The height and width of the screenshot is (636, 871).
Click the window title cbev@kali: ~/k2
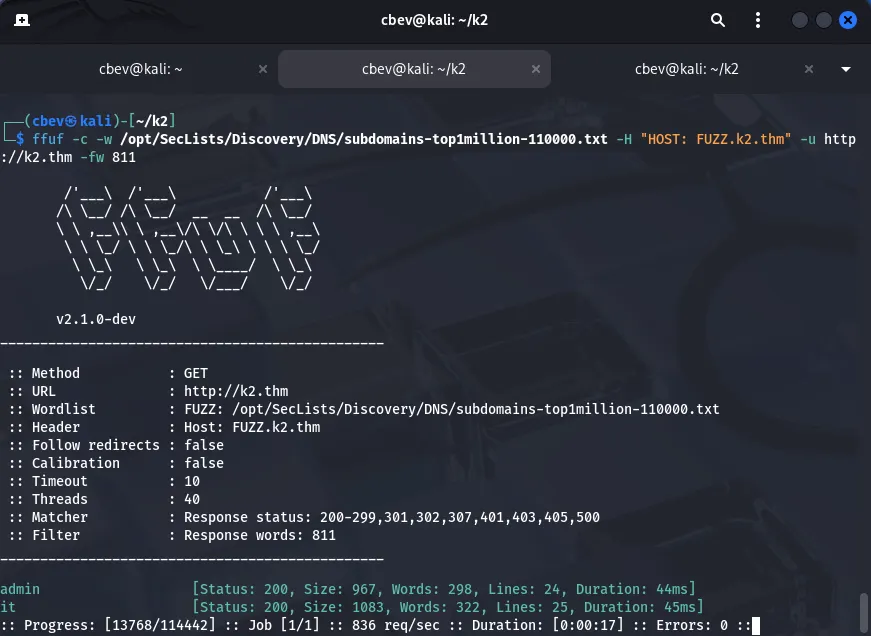click(437, 20)
